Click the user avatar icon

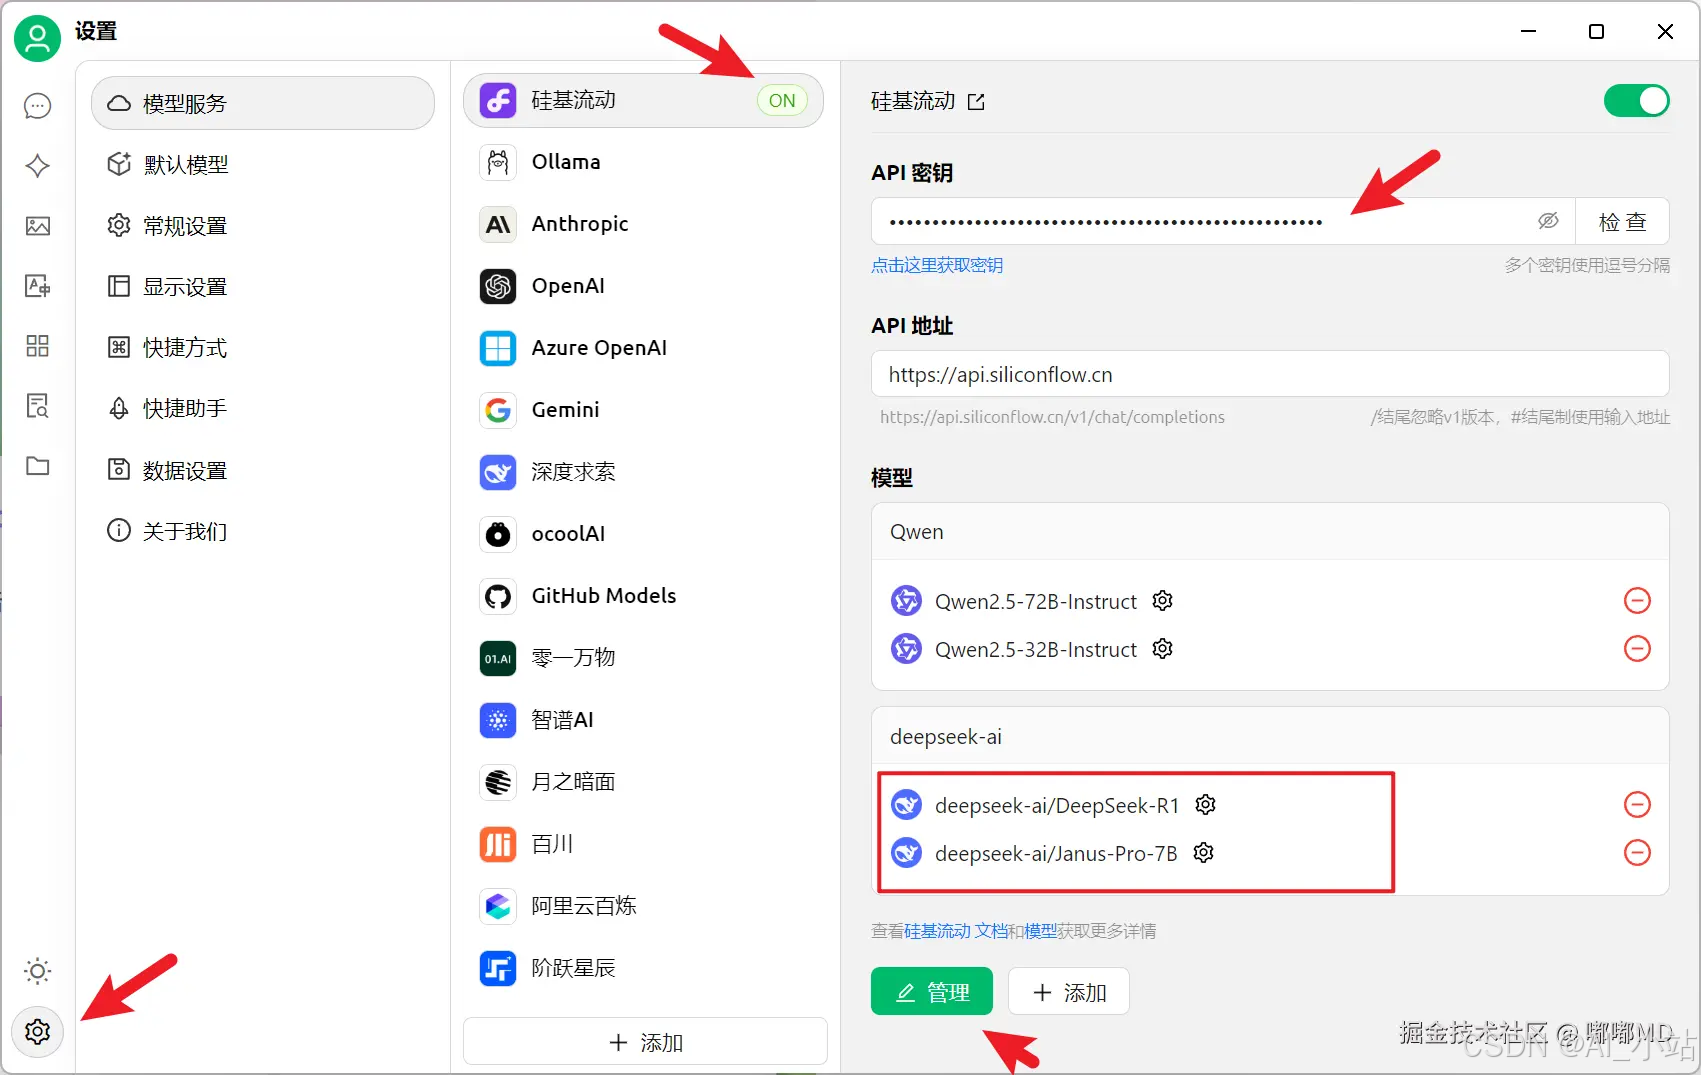(x=37, y=39)
